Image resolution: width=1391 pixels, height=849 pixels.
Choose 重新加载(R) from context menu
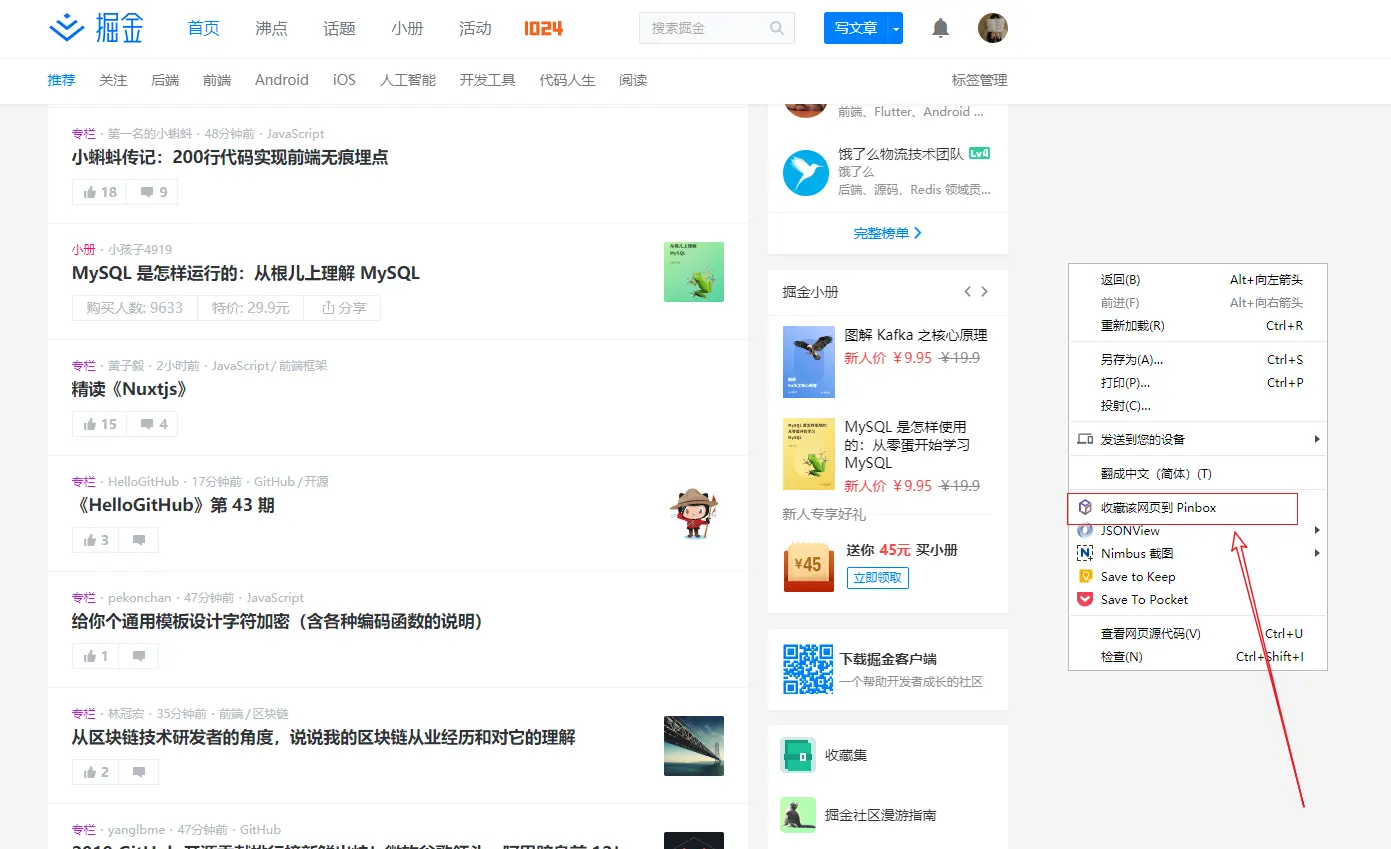(x=1198, y=326)
